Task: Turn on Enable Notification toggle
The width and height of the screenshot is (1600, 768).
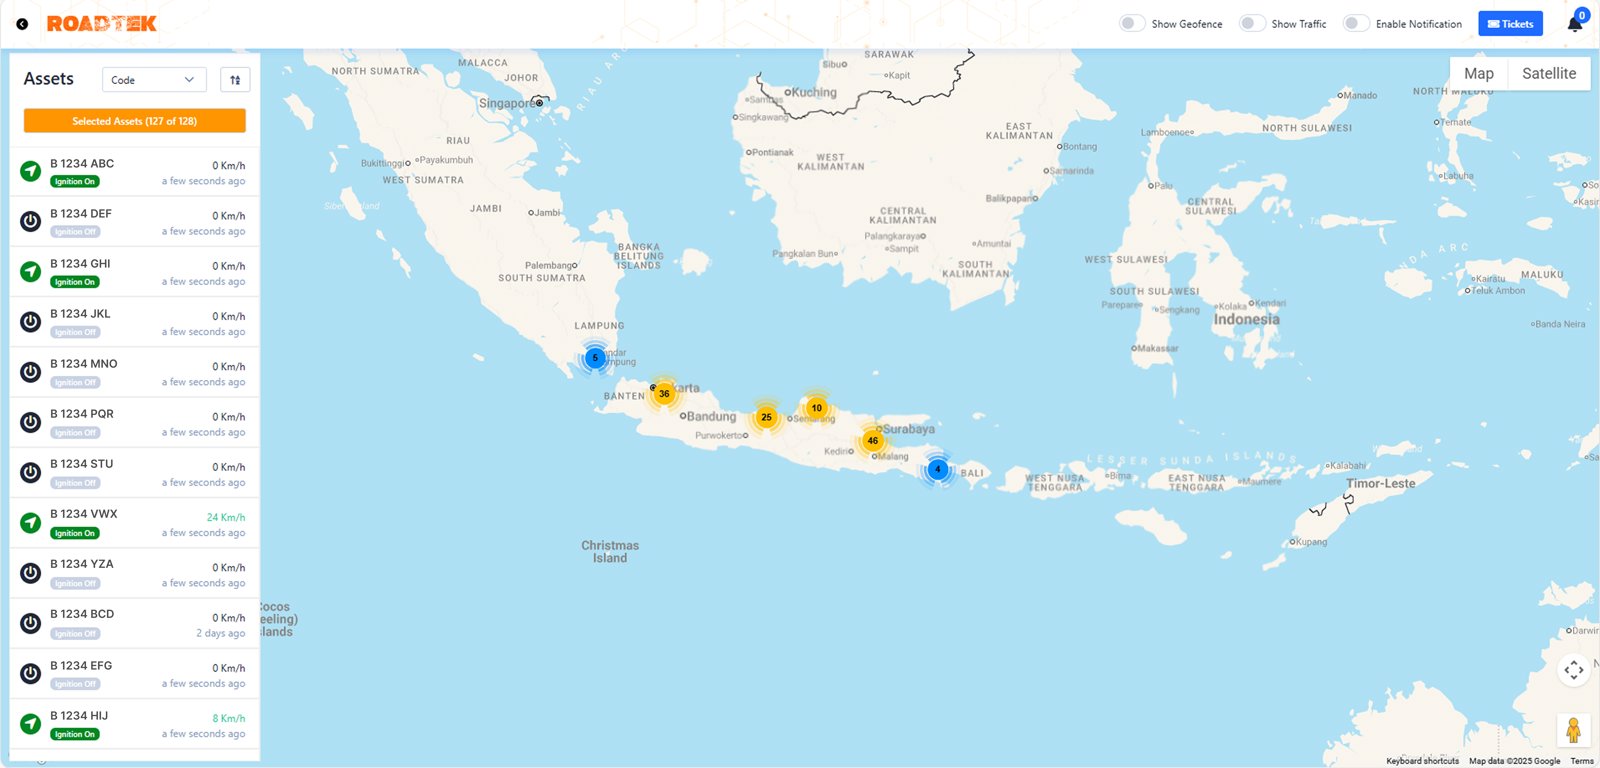Action: pos(1355,24)
